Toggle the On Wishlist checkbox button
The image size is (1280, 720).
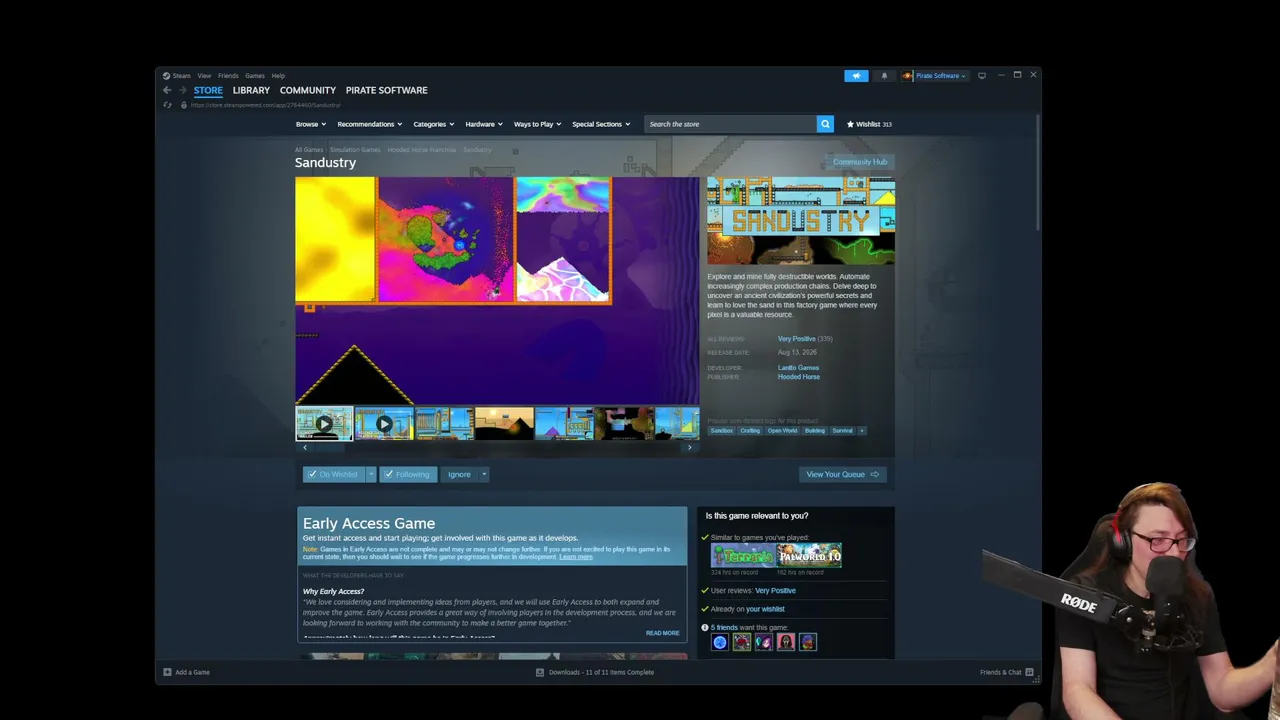pyautogui.click(x=333, y=474)
